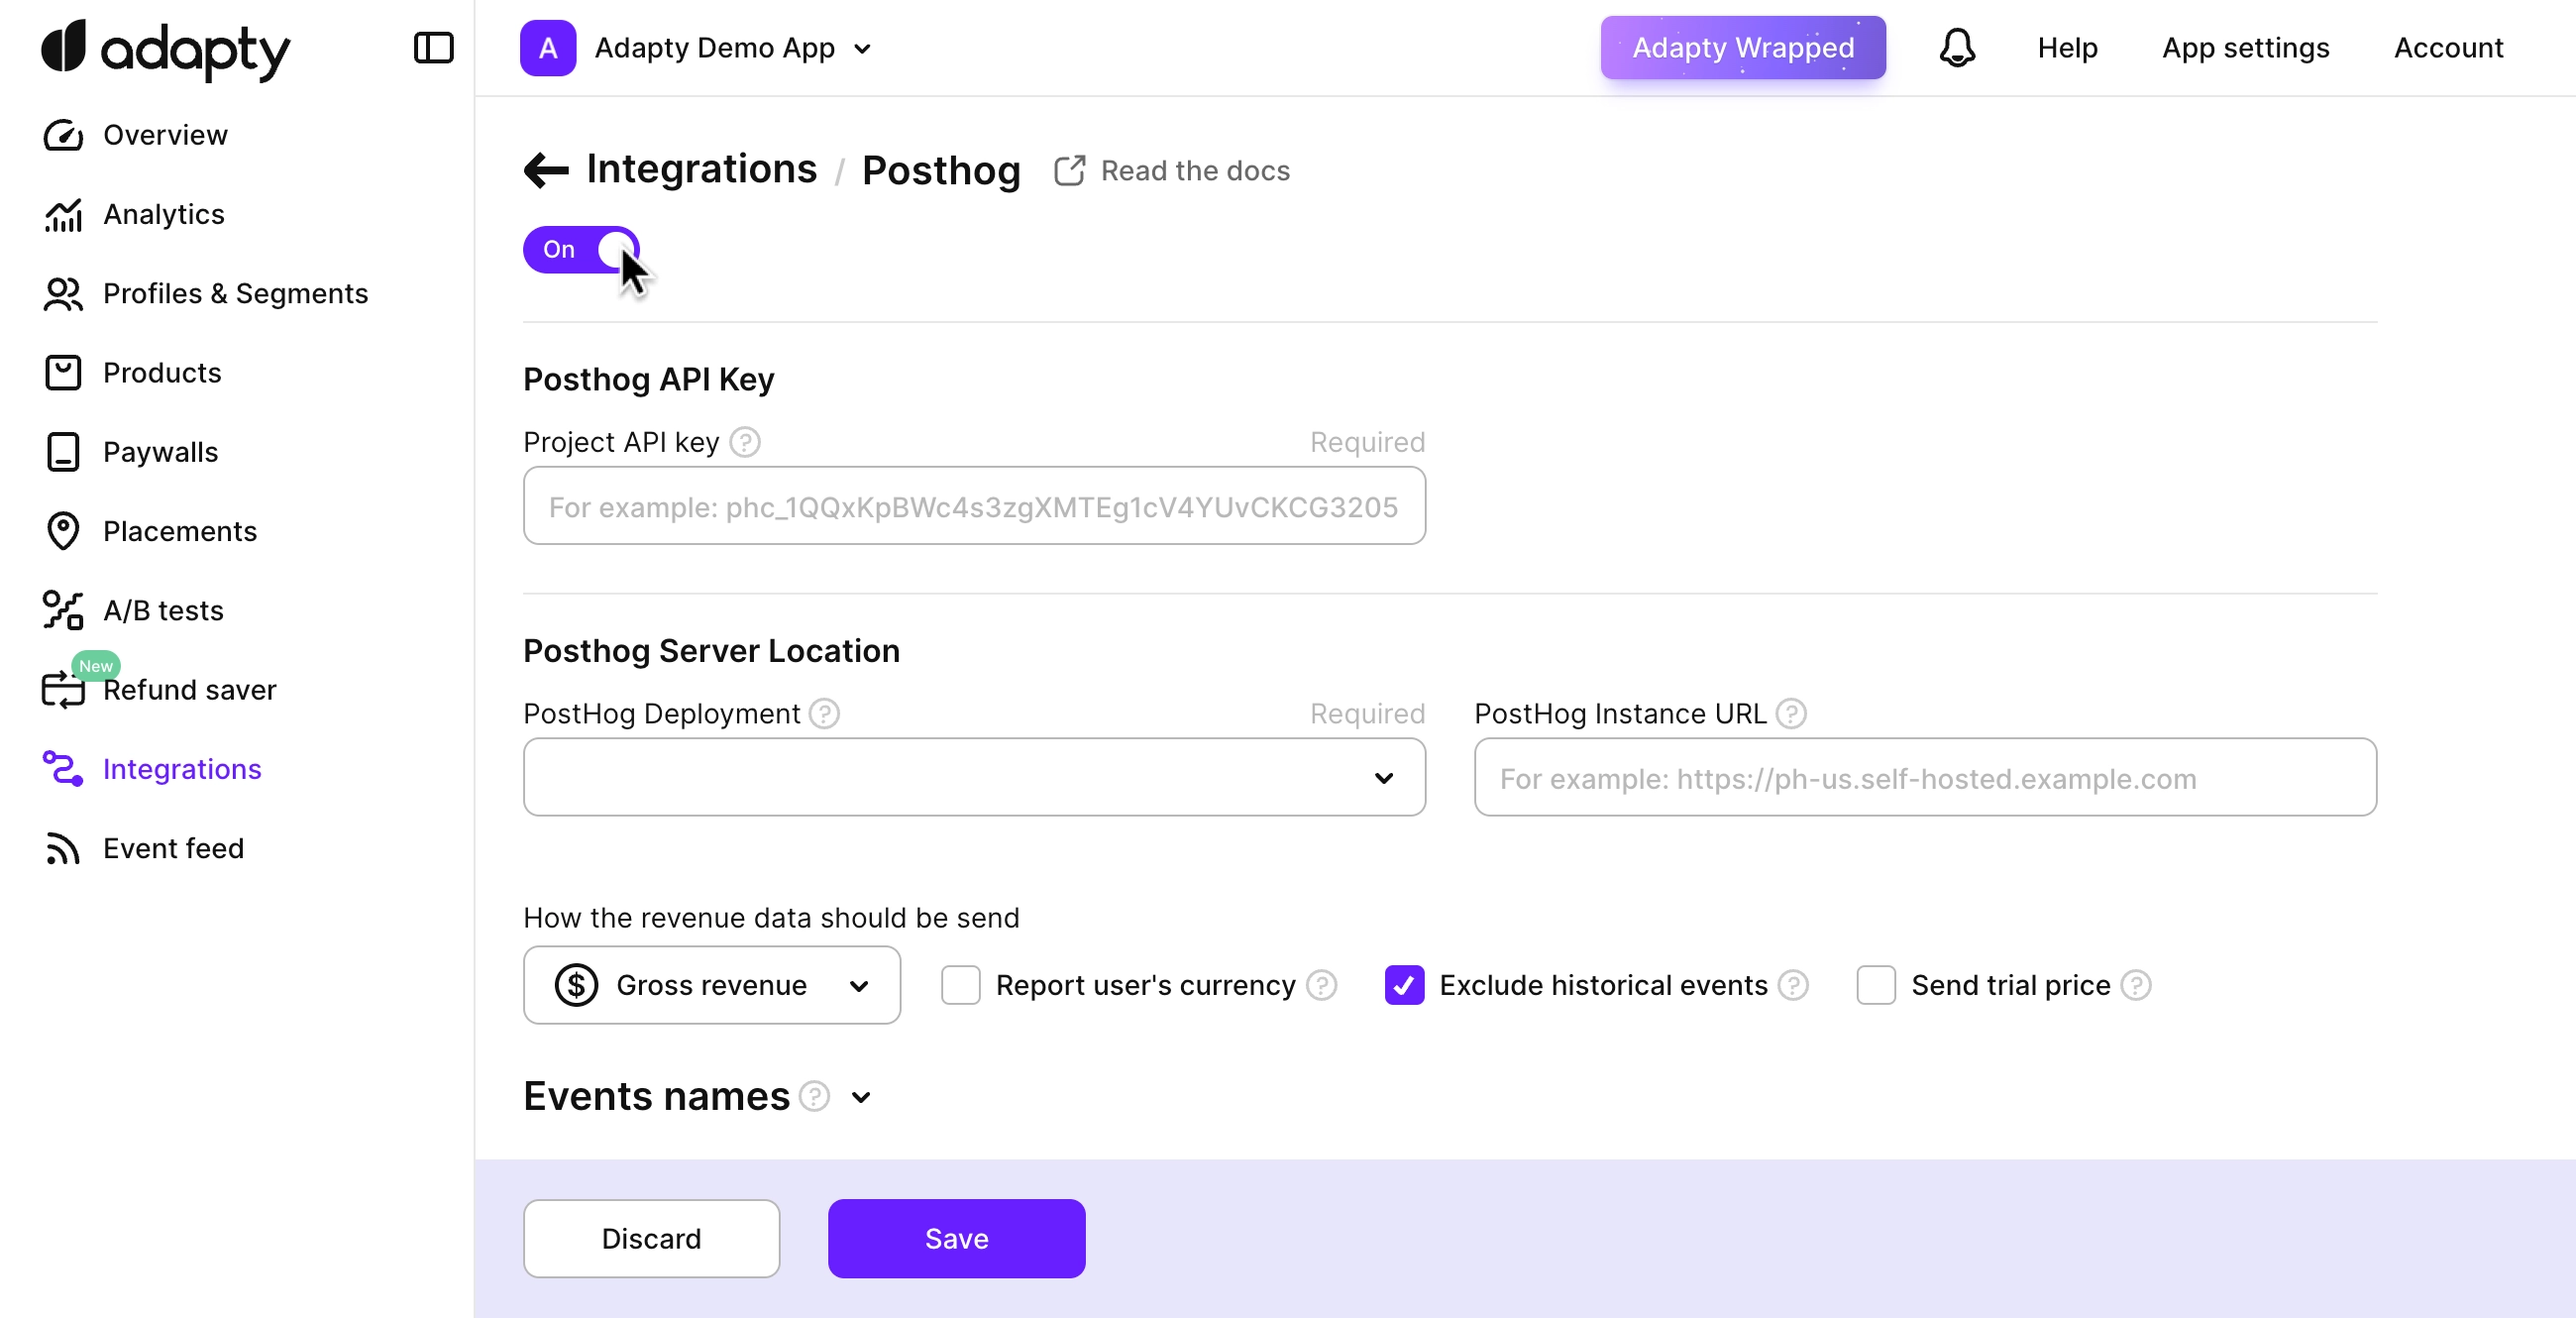The image size is (2576, 1318).
Task: Open the Paywalls section
Action: pos(160,451)
